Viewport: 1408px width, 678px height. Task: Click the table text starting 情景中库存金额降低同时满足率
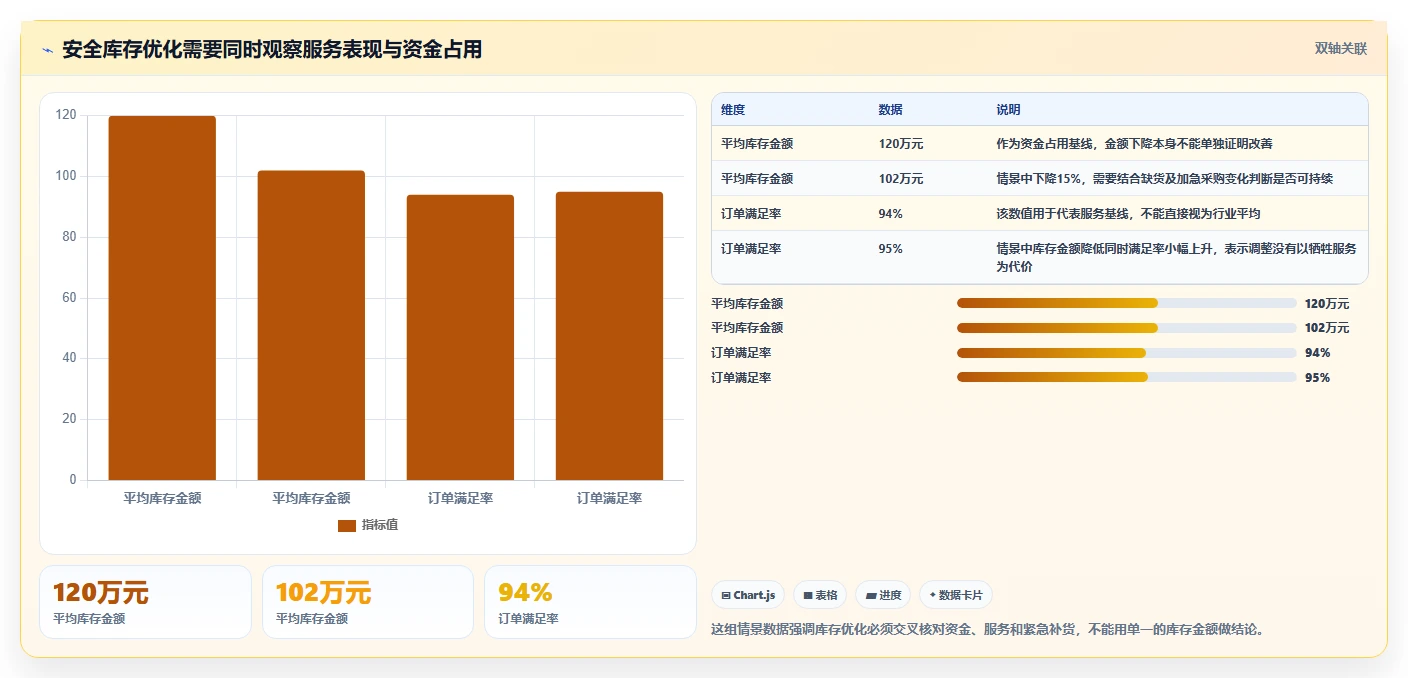pyautogui.click(x=1176, y=258)
